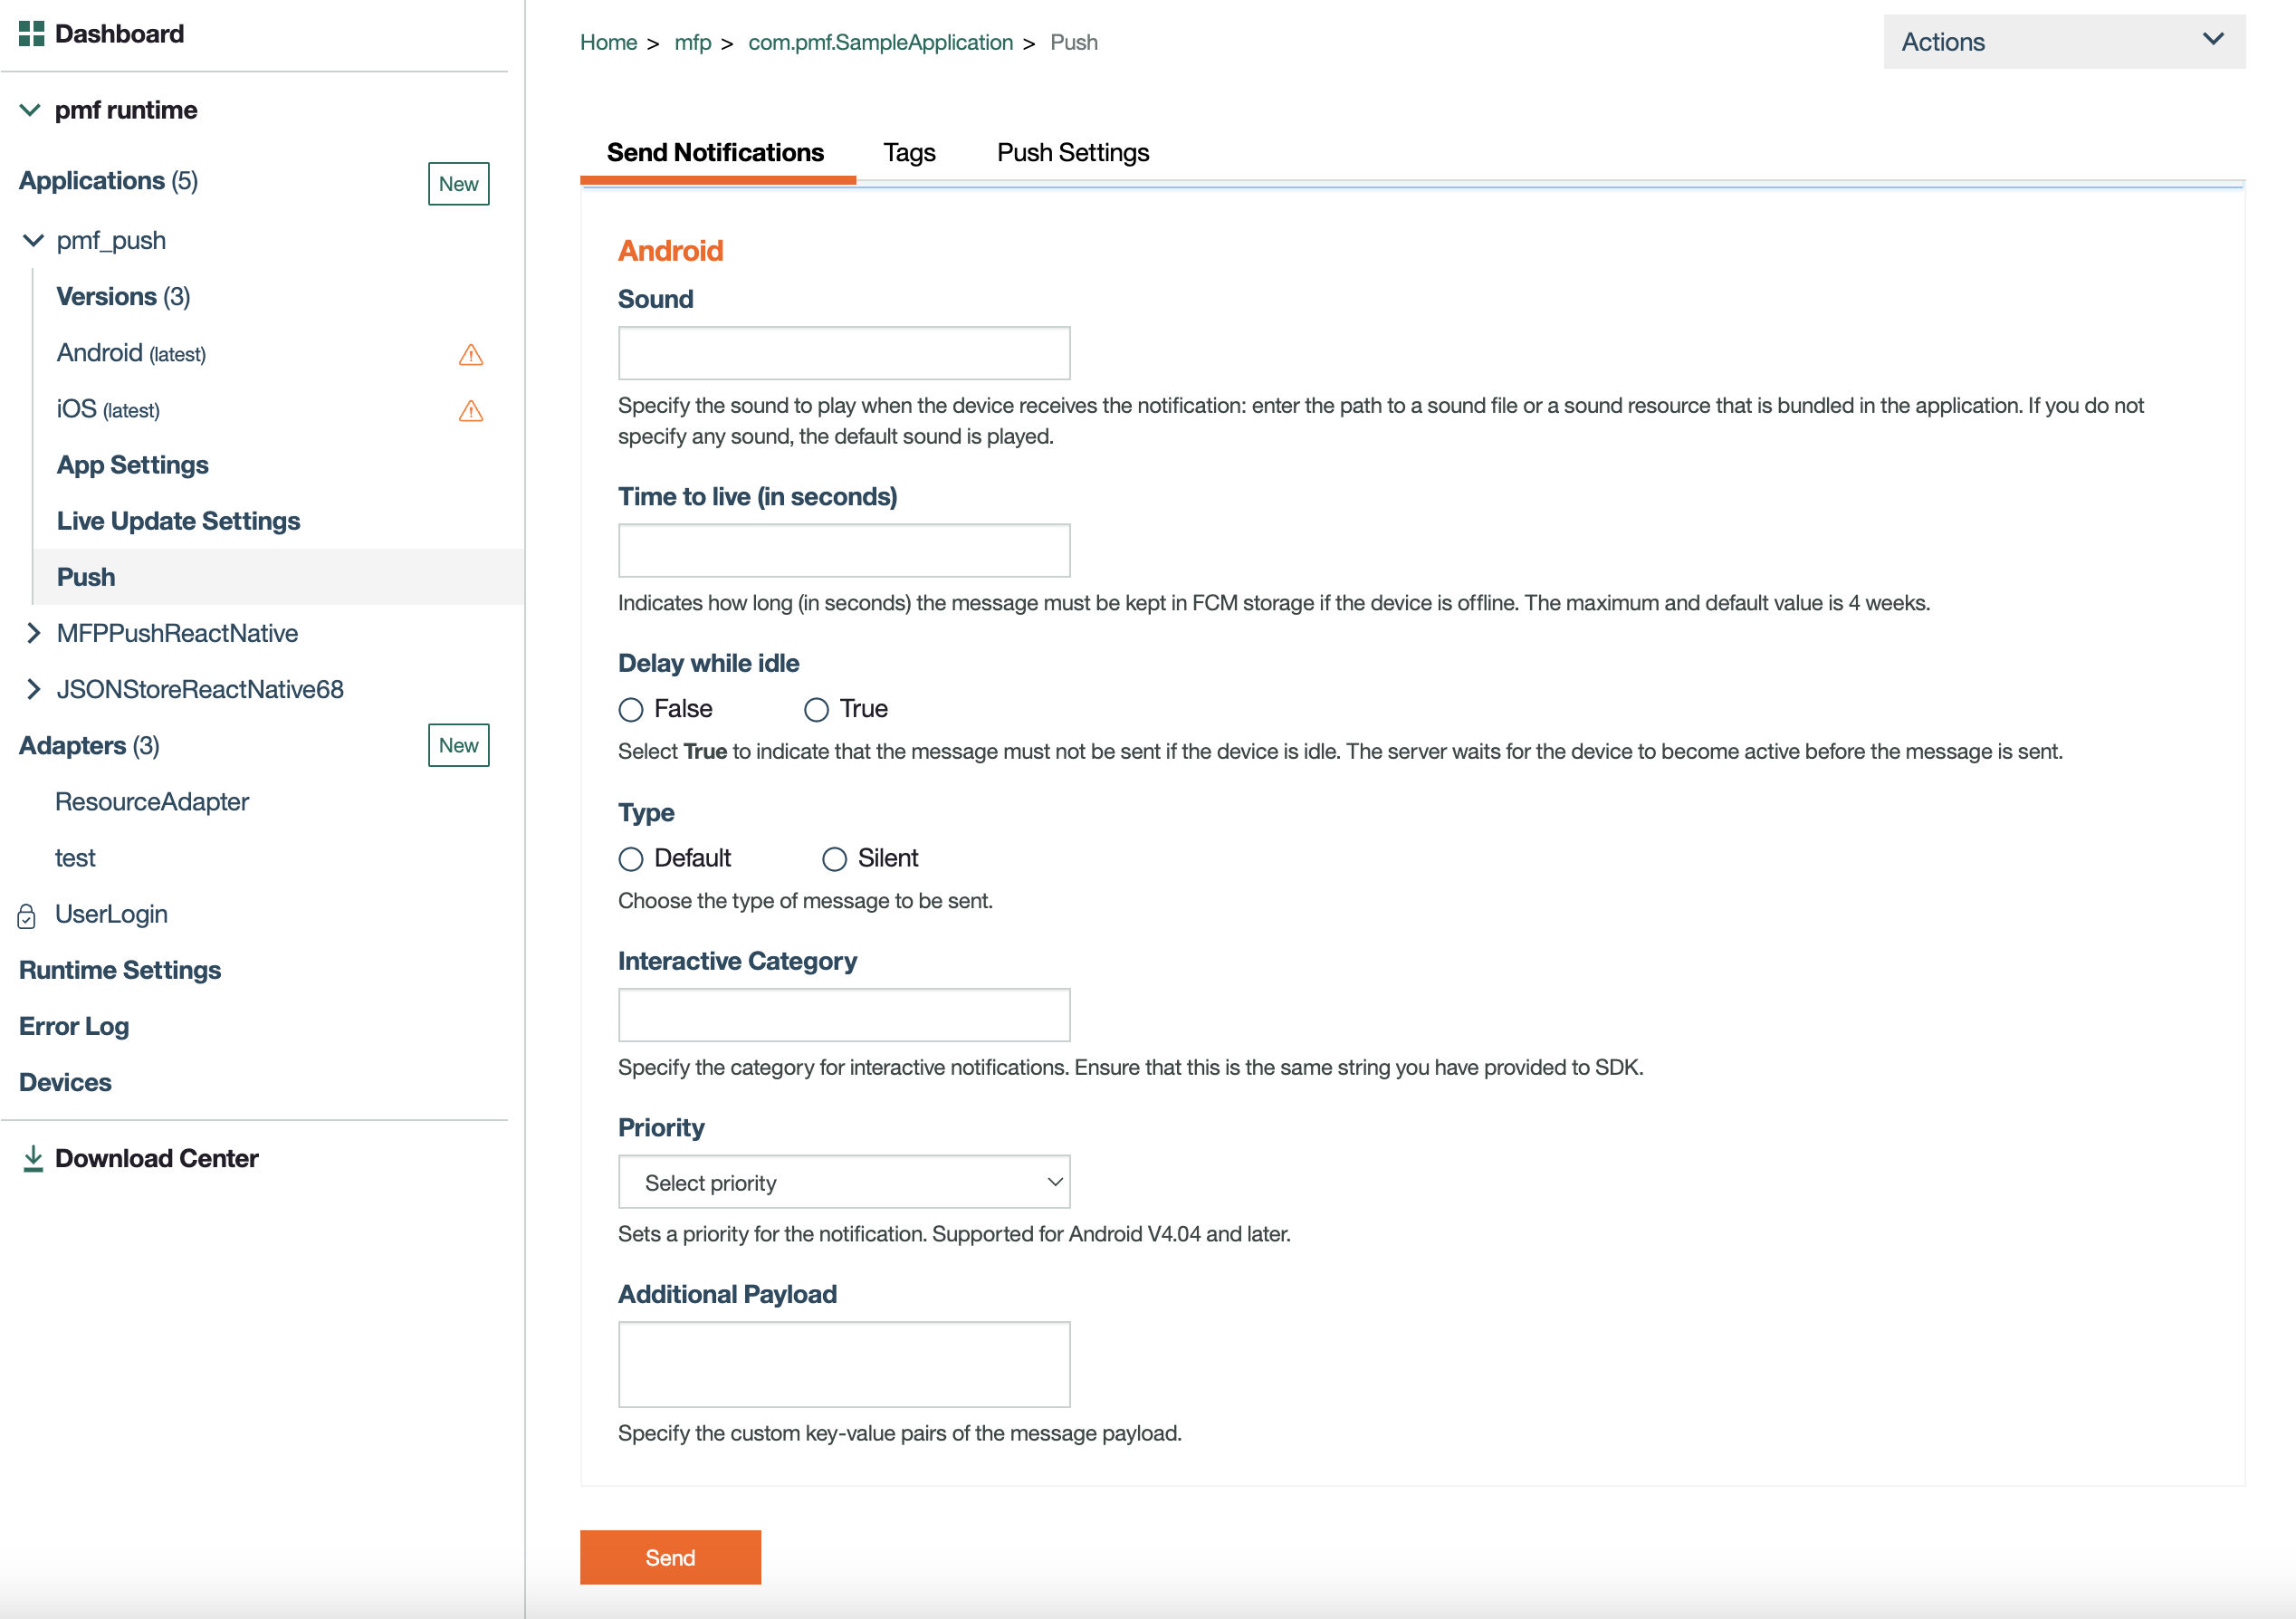Switch to the Tags tab
Screen dimensions: 2296x1619
click(907, 152)
